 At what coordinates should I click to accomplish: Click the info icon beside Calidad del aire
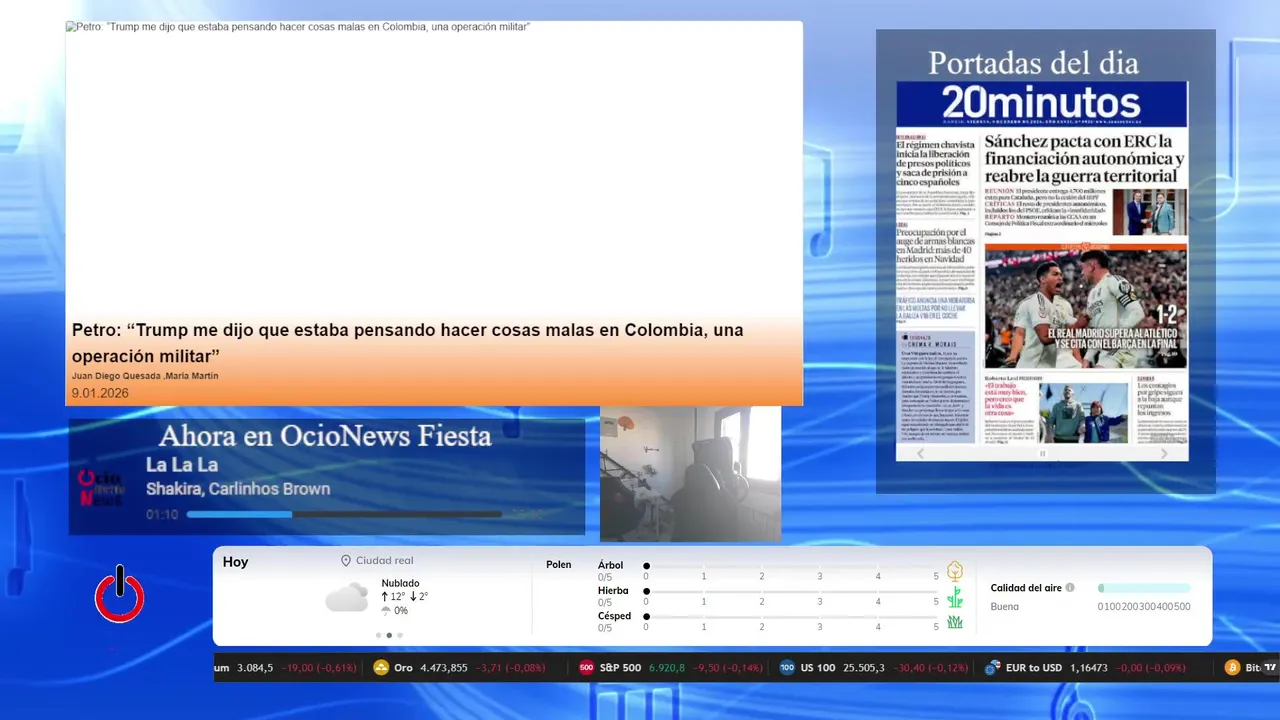point(1070,588)
